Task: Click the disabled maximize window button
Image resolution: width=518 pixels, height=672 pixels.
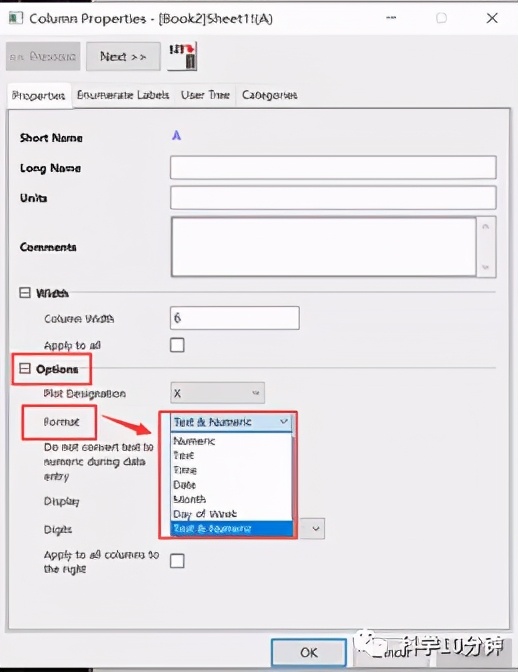Action: pos(441,18)
